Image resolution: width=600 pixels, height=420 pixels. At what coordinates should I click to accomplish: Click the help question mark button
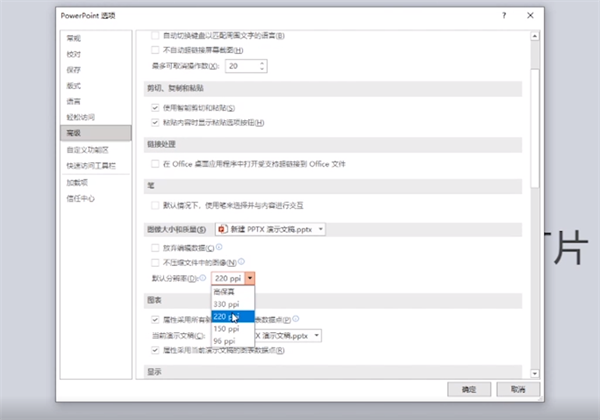point(504,15)
